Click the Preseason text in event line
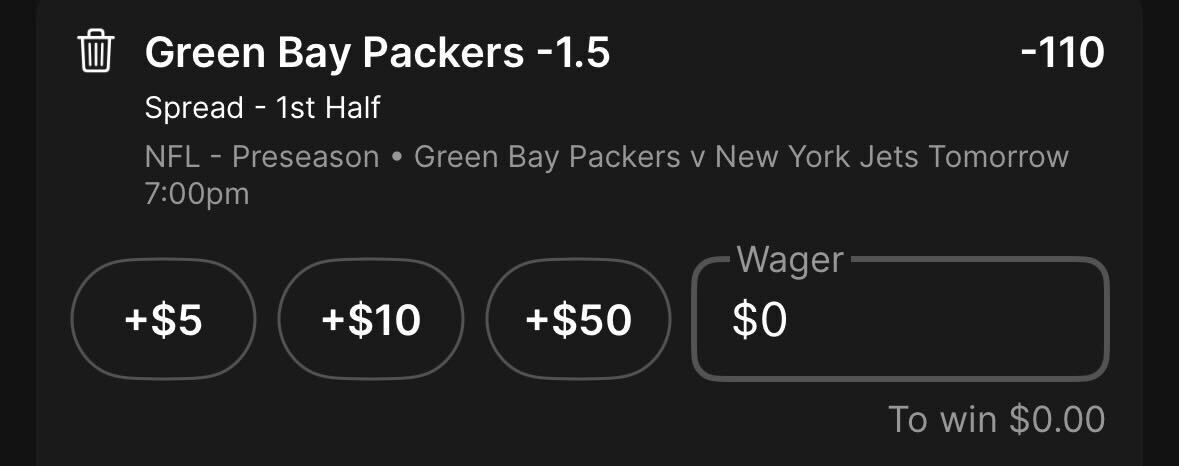Viewport: 1179px width, 466px height. 306,158
